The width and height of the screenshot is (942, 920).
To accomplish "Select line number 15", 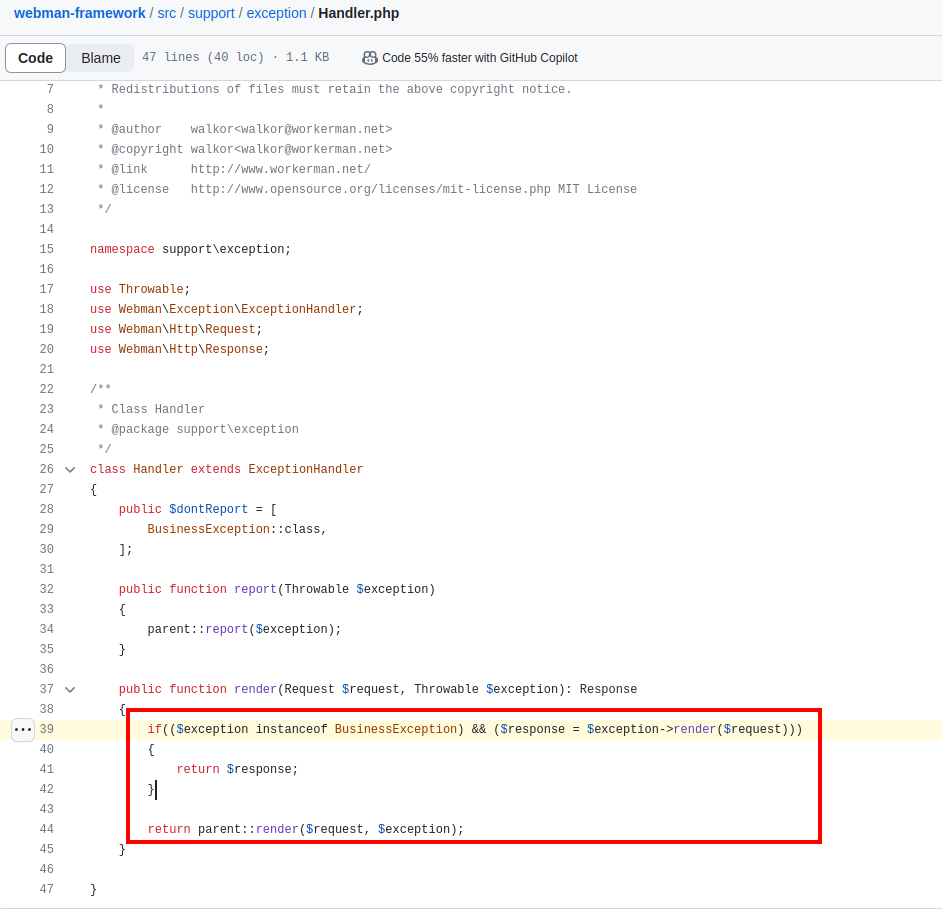I will [47, 249].
